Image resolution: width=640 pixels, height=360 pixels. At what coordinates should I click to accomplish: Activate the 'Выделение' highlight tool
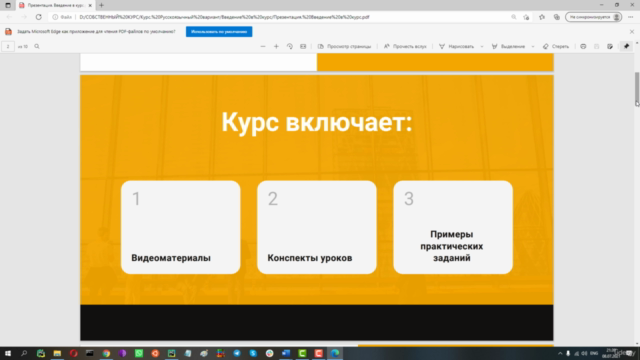point(508,47)
